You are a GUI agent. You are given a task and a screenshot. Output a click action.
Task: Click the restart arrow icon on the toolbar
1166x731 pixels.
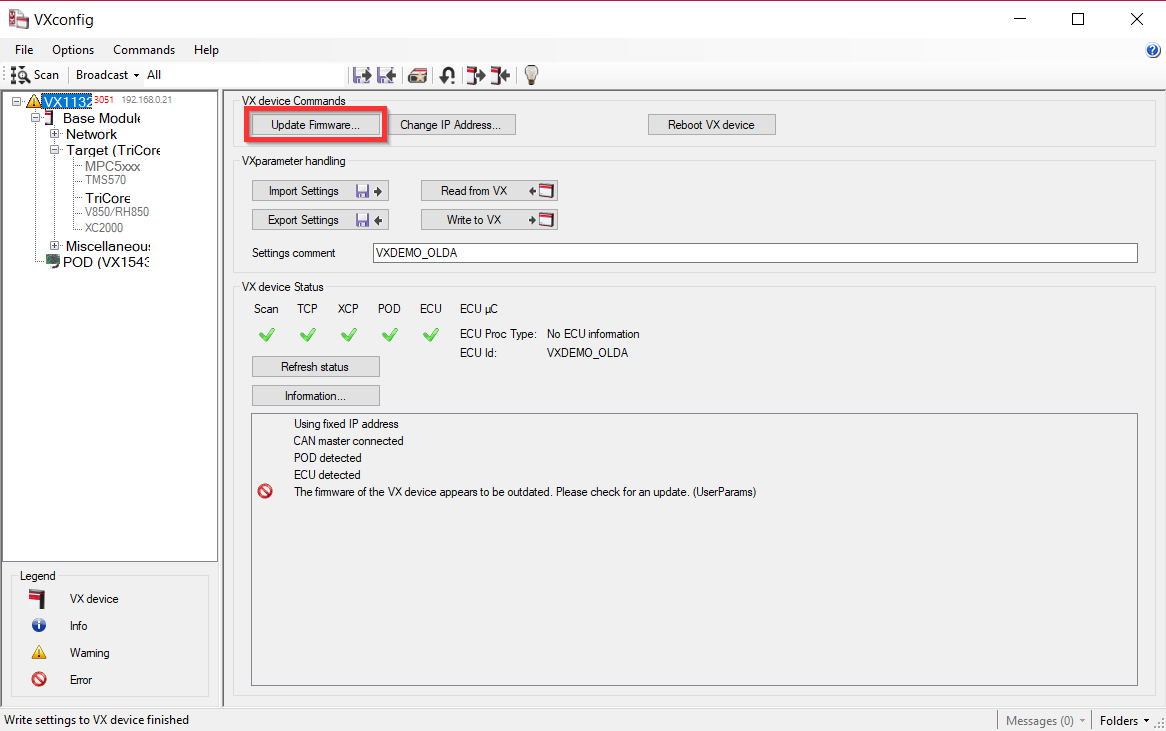coord(447,75)
